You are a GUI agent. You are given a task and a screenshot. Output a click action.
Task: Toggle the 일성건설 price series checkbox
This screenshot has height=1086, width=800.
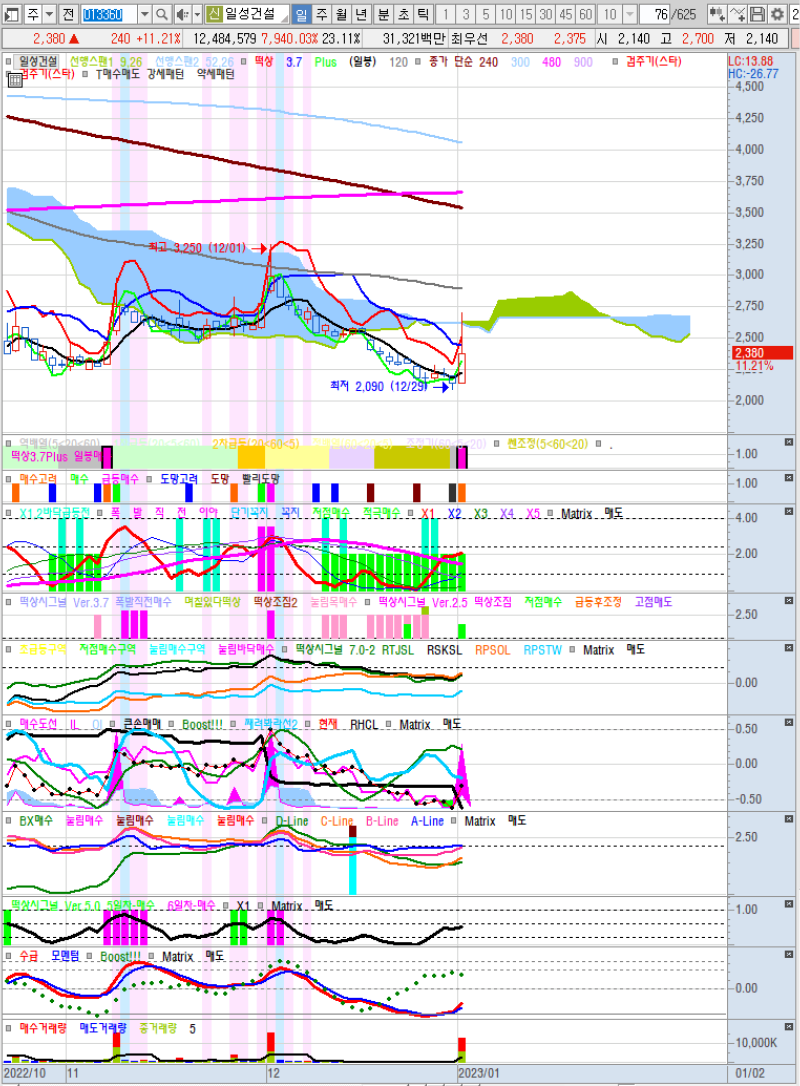(8, 62)
